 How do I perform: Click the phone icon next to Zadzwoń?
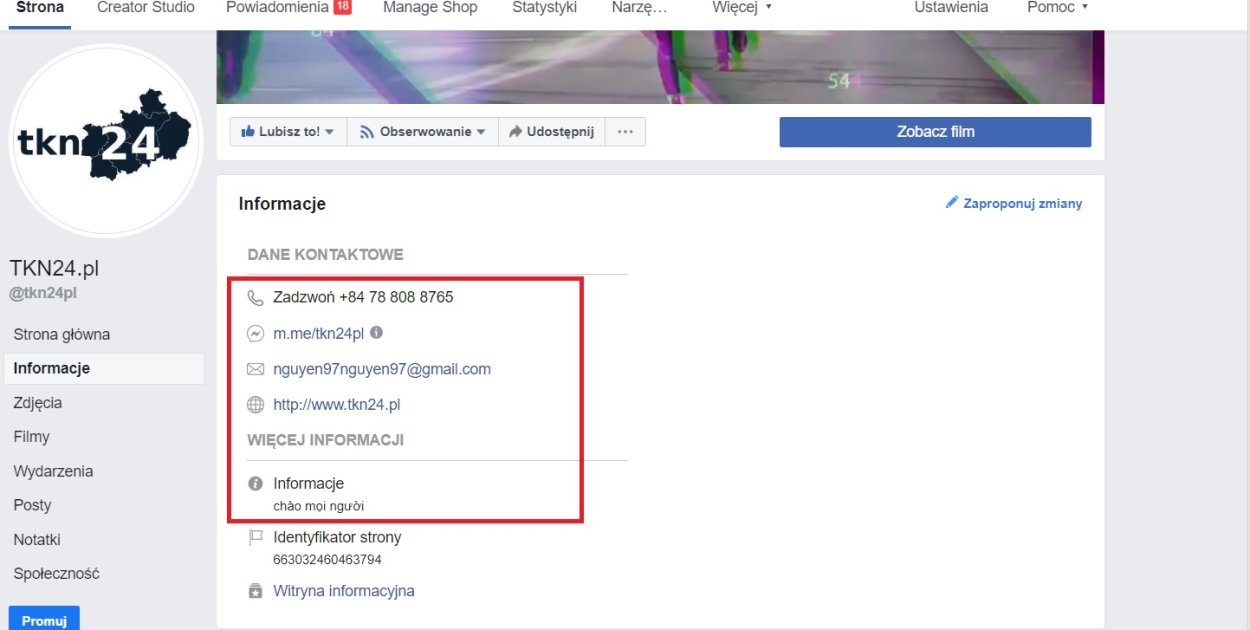point(255,298)
